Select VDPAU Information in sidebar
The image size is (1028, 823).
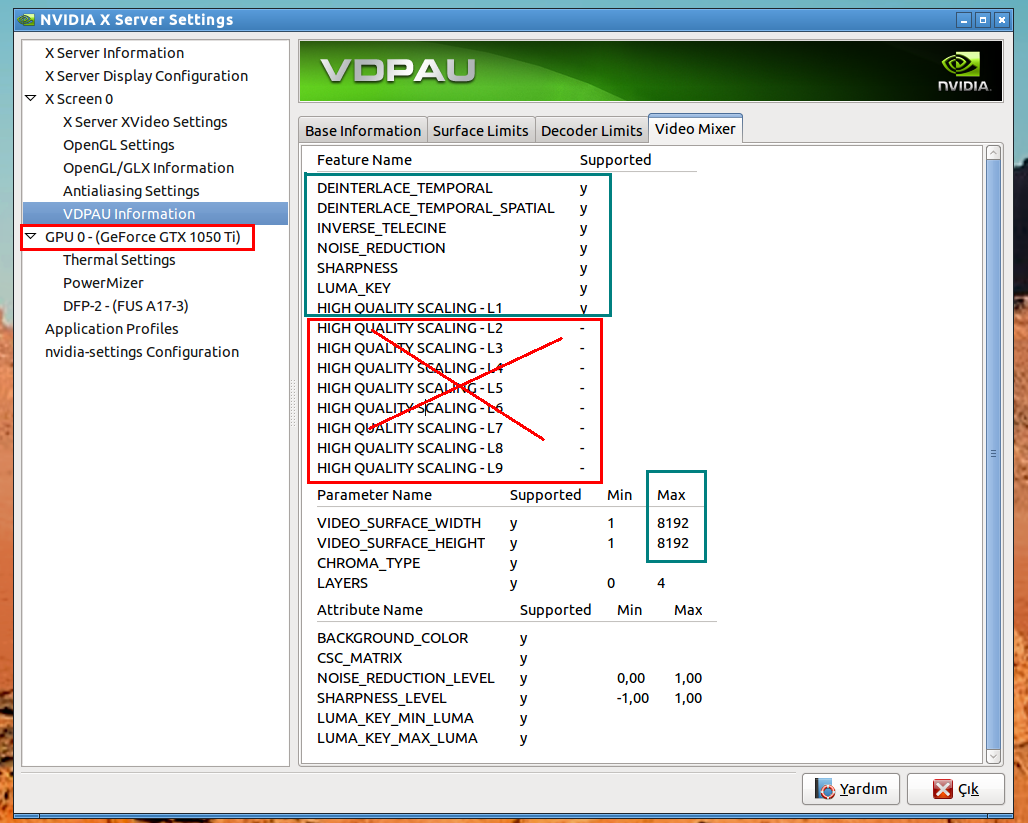[155, 214]
